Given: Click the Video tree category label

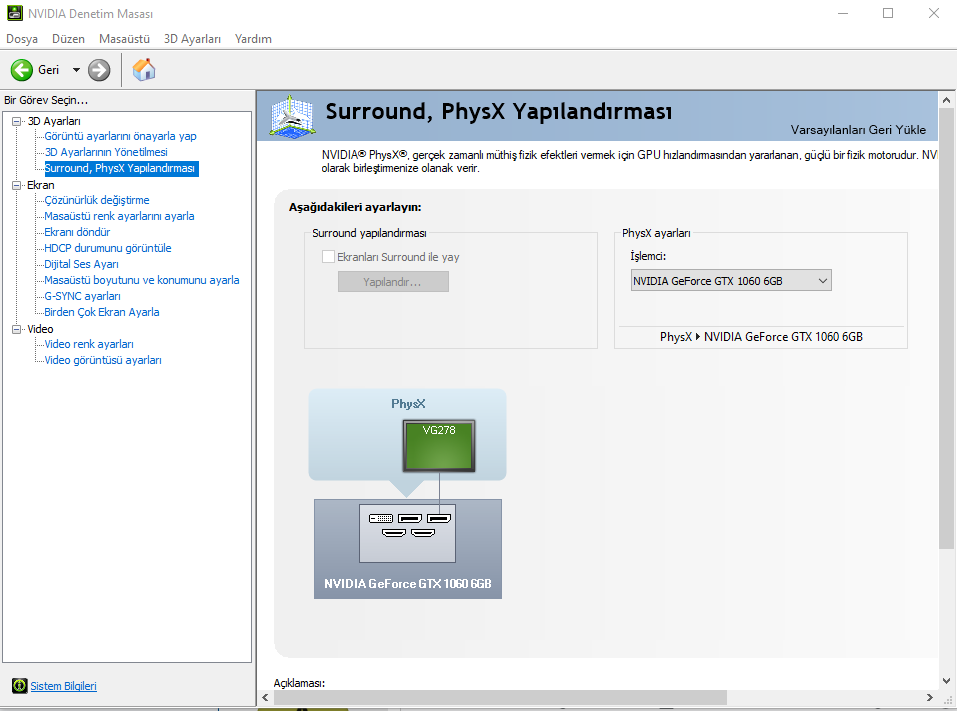Looking at the screenshot, I should point(40,330).
